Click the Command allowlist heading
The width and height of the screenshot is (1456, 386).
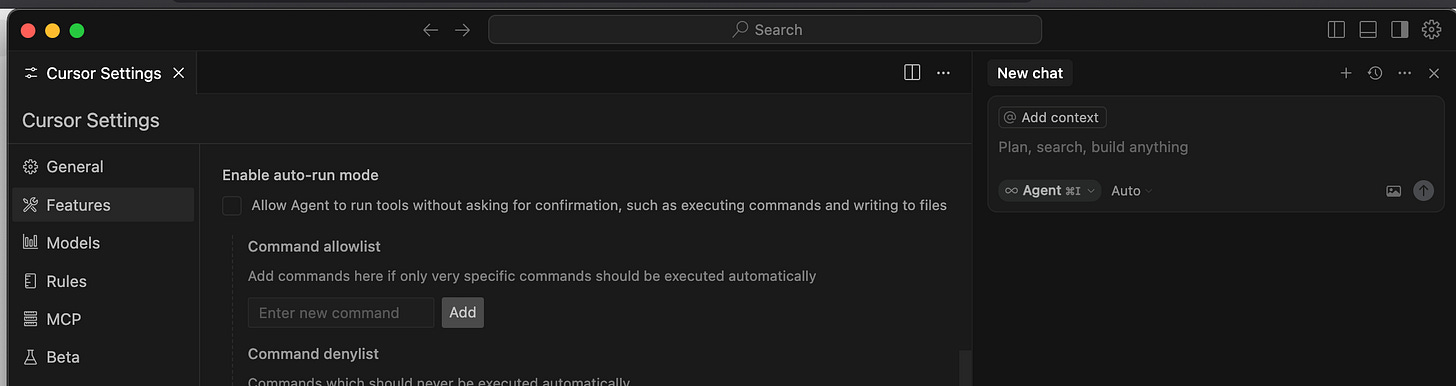point(314,246)
